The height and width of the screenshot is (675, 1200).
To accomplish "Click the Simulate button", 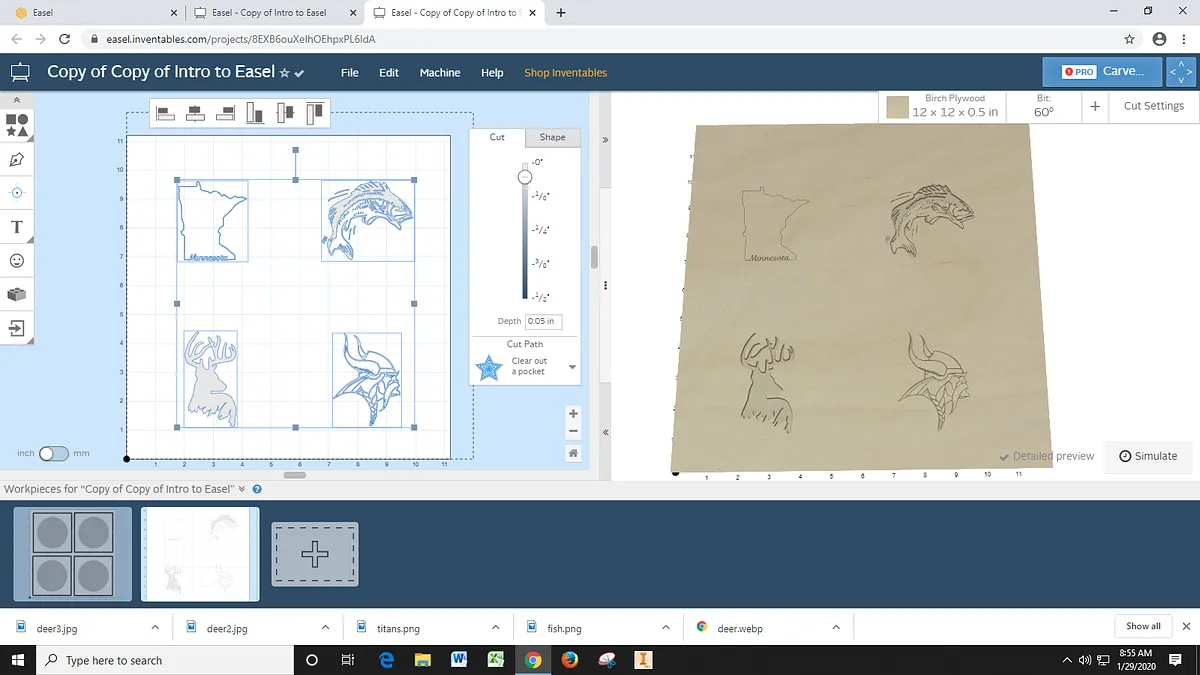I will click(x=1147, y=456).
